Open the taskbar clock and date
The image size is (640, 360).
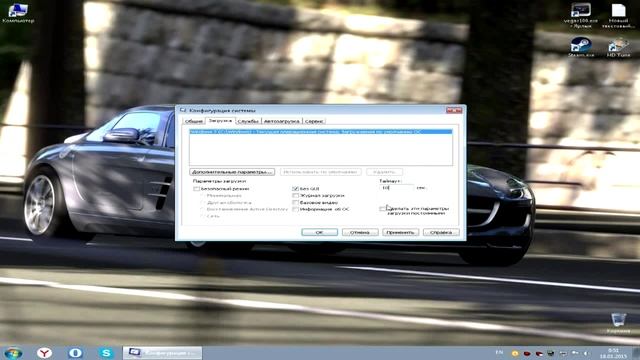coord(613,353)
